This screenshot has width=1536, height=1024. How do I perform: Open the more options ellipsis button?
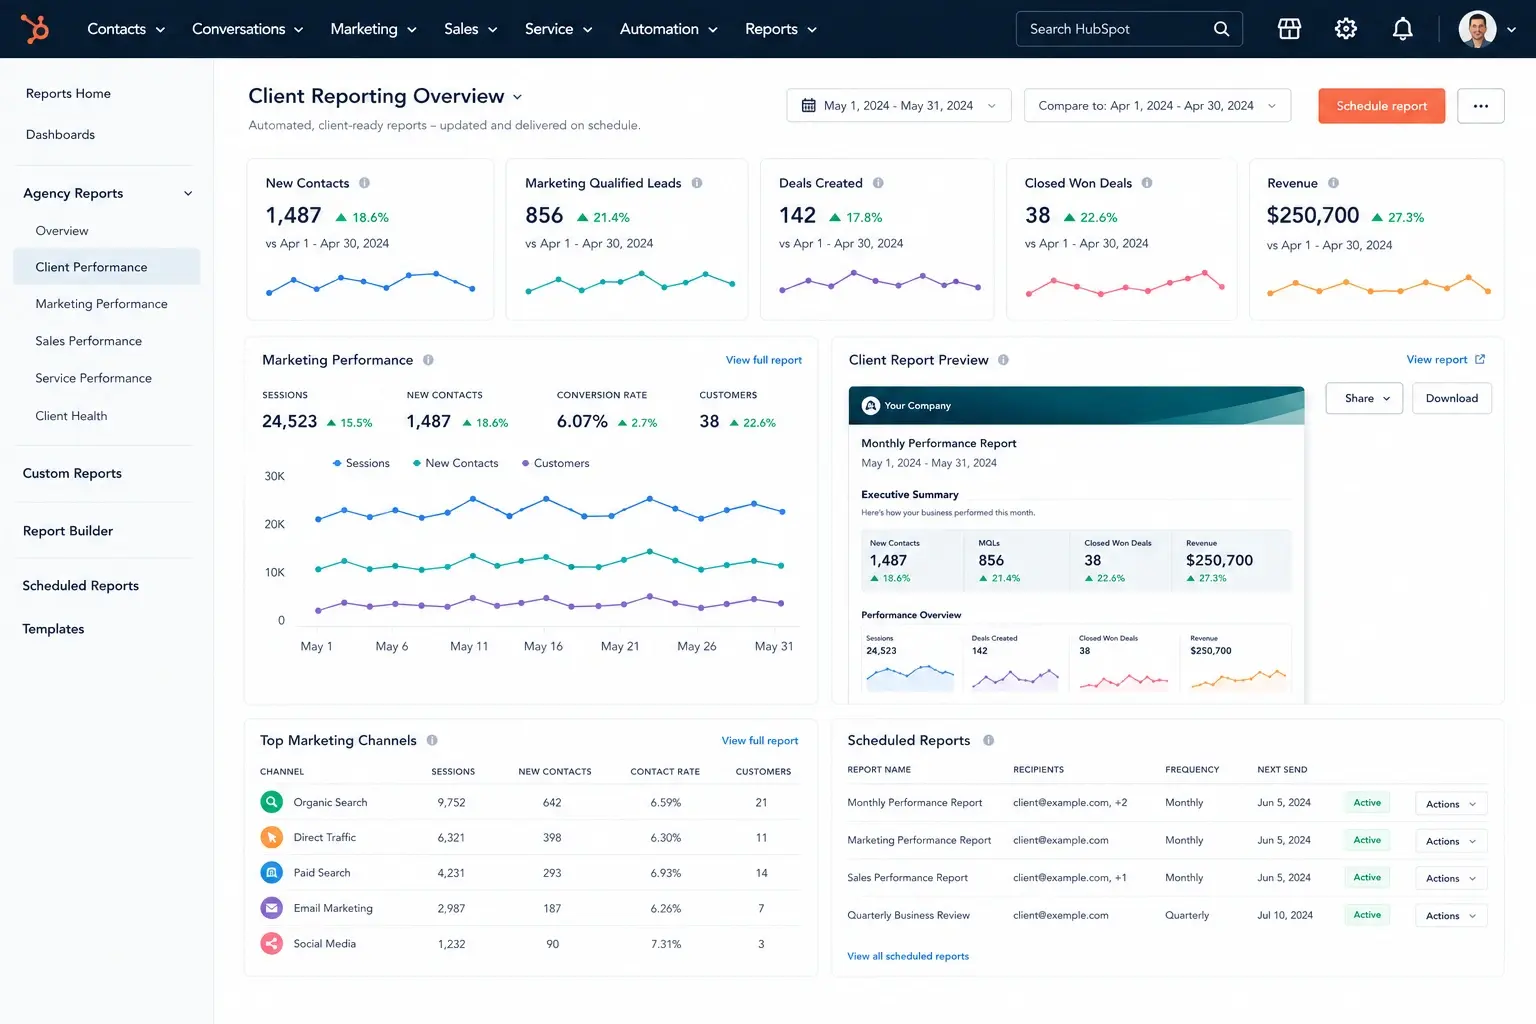1481,106
